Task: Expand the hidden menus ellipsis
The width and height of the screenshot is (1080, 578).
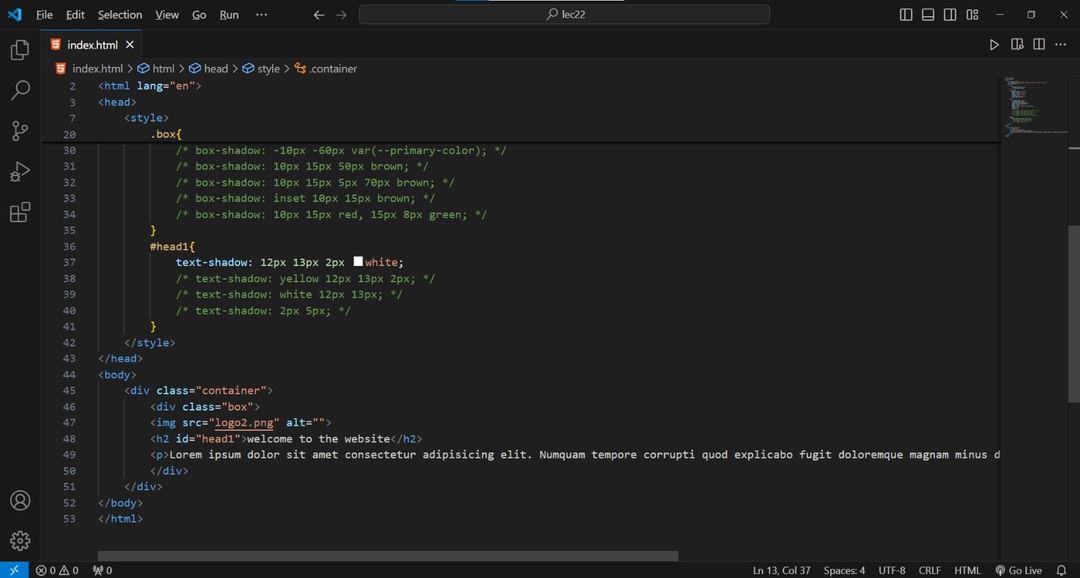Action: [261, 14]
